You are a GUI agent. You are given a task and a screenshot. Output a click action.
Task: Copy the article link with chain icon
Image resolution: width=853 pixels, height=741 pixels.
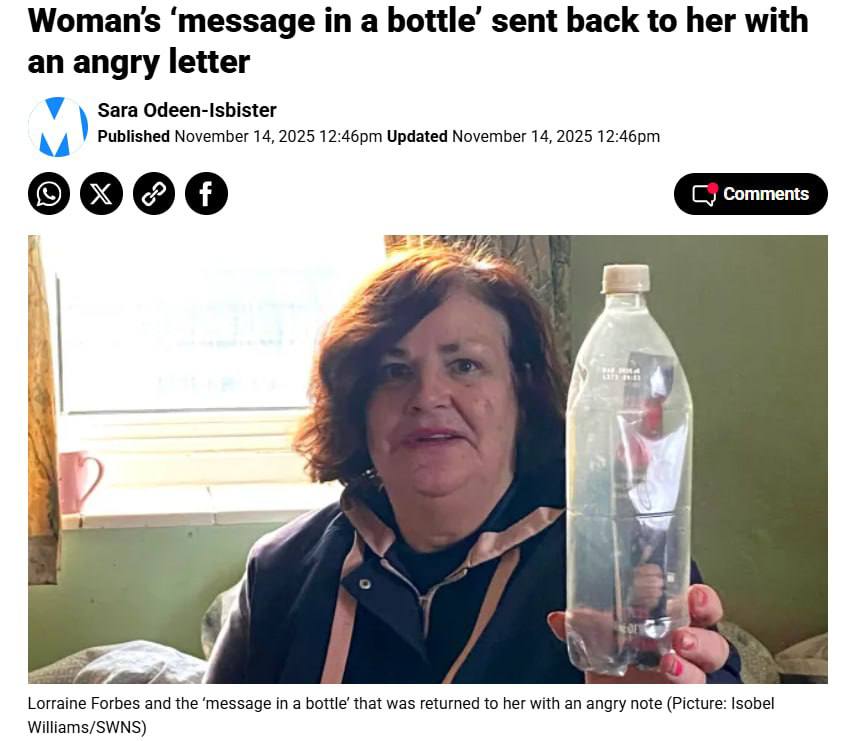(x=154, y=194)
